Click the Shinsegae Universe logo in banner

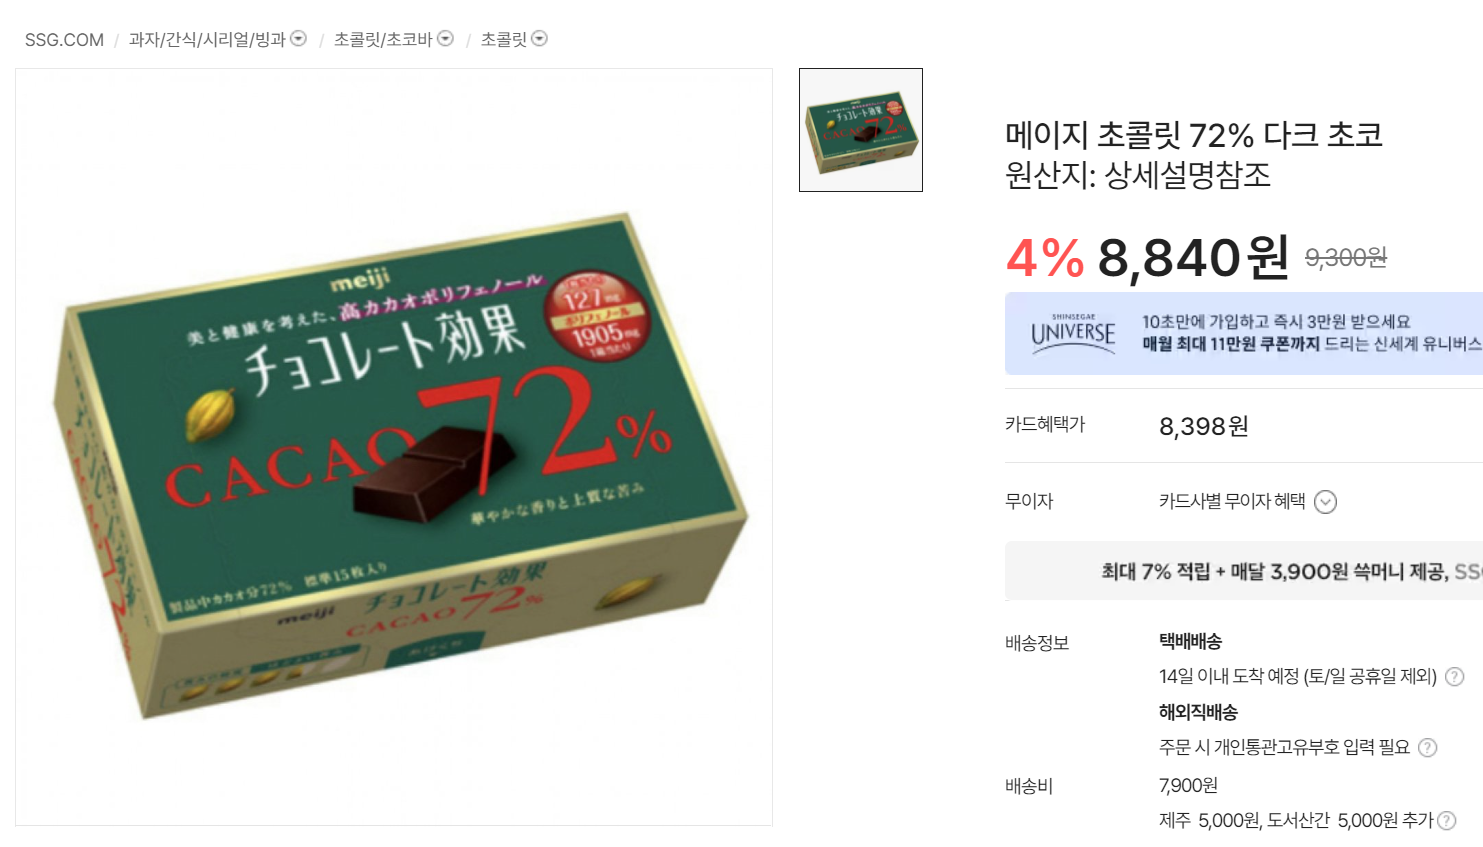pos(1073,332)
